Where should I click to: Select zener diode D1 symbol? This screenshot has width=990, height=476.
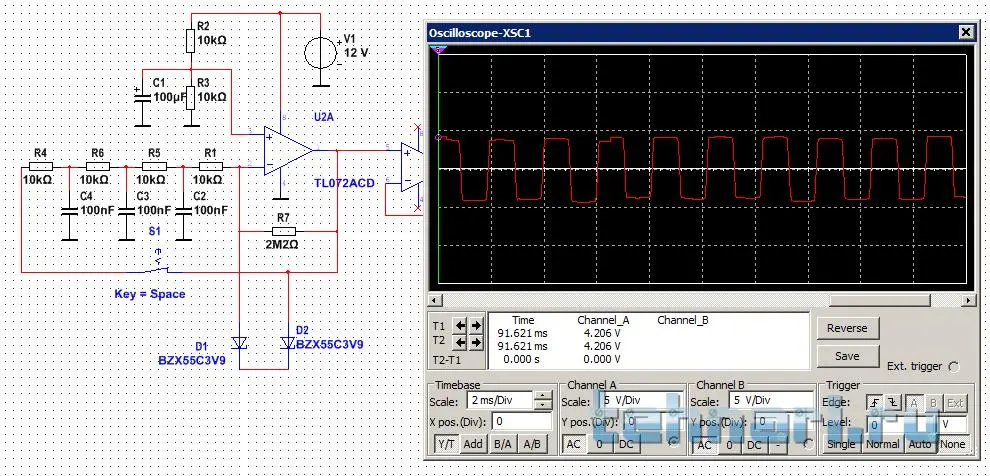[239, 343]
